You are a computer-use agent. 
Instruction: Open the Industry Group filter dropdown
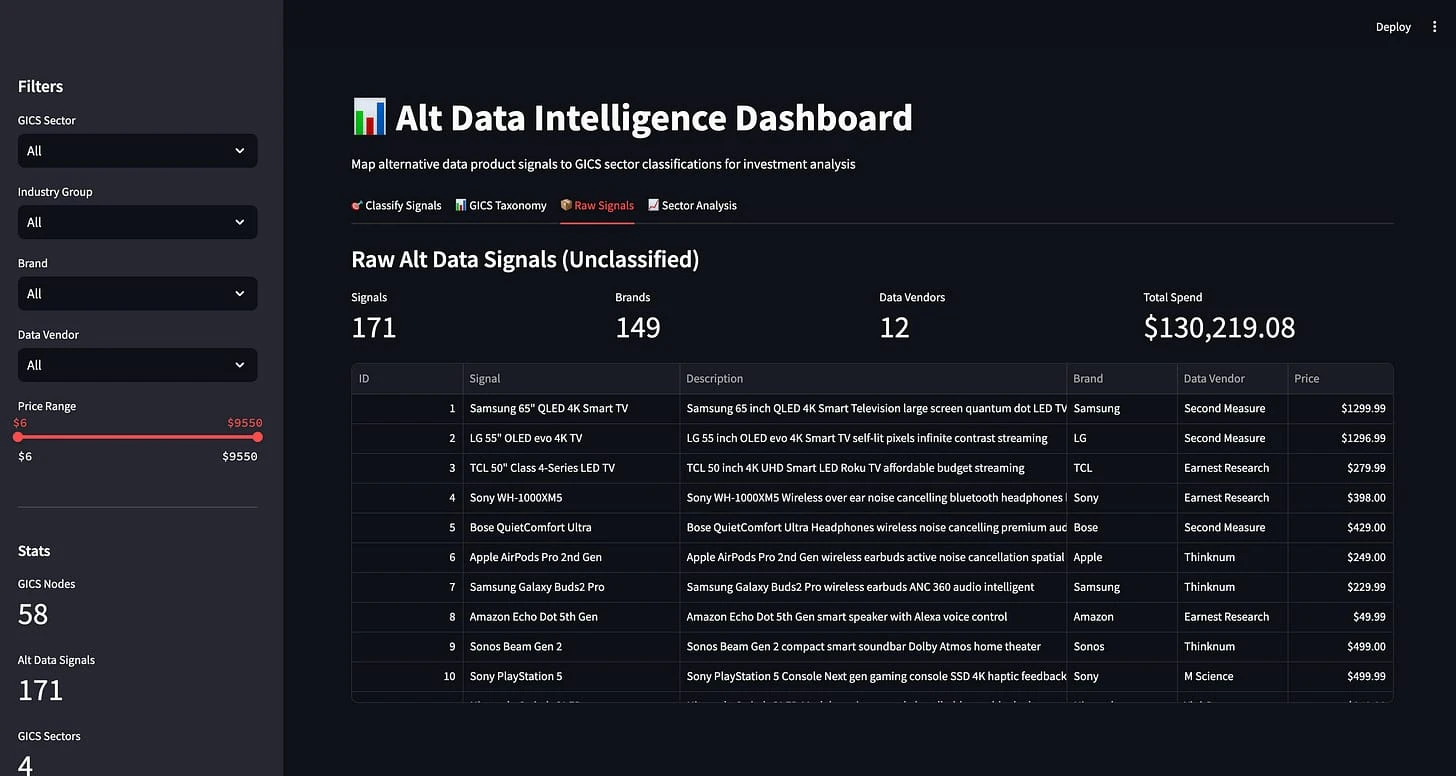[137, 222]
